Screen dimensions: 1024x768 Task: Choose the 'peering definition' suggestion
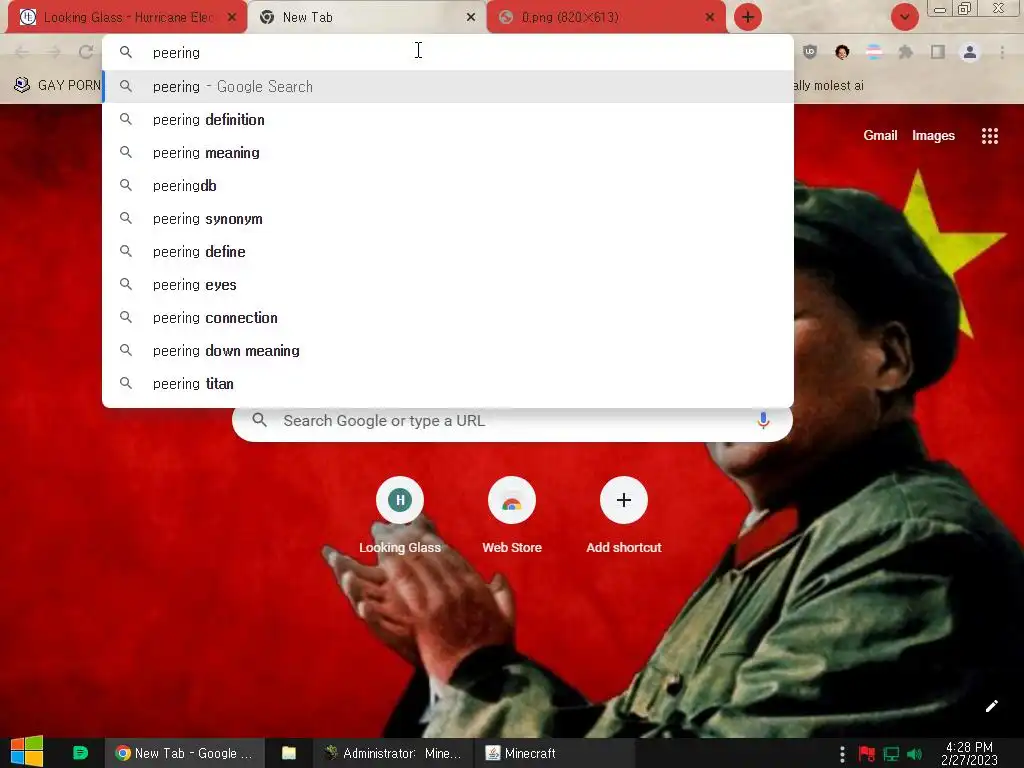(x=448, y=120)
